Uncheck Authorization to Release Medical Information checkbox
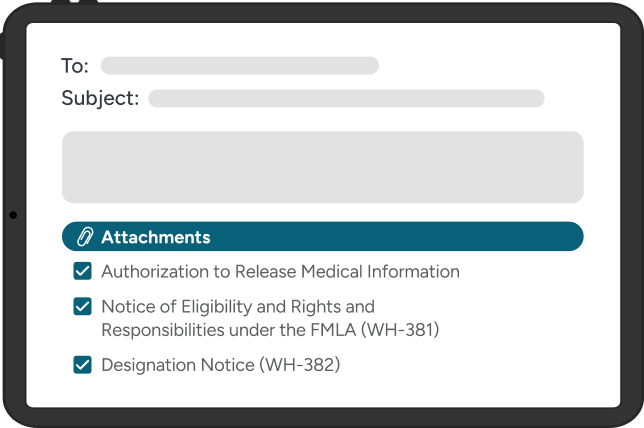 click(x=83, y=271)
